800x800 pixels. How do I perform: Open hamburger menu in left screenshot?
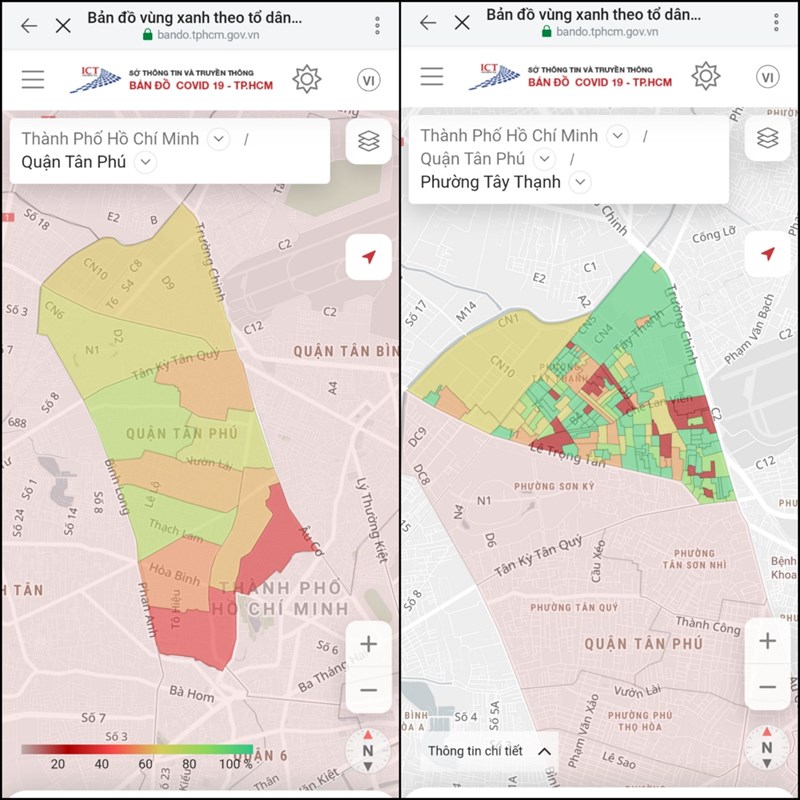click(x=33, y=79)
